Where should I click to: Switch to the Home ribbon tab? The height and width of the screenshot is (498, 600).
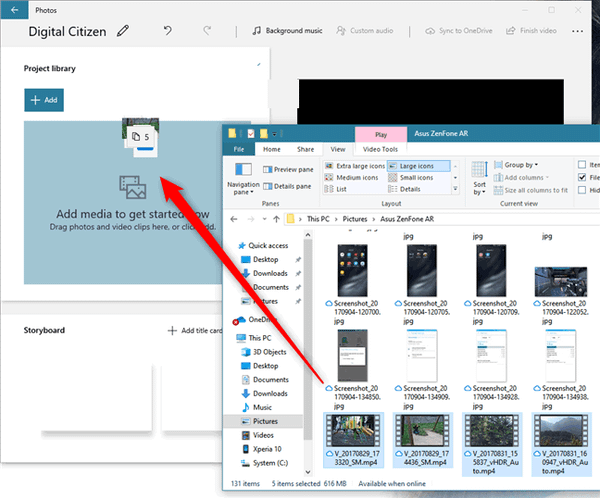pyautogui.click(x=272, y=149)
